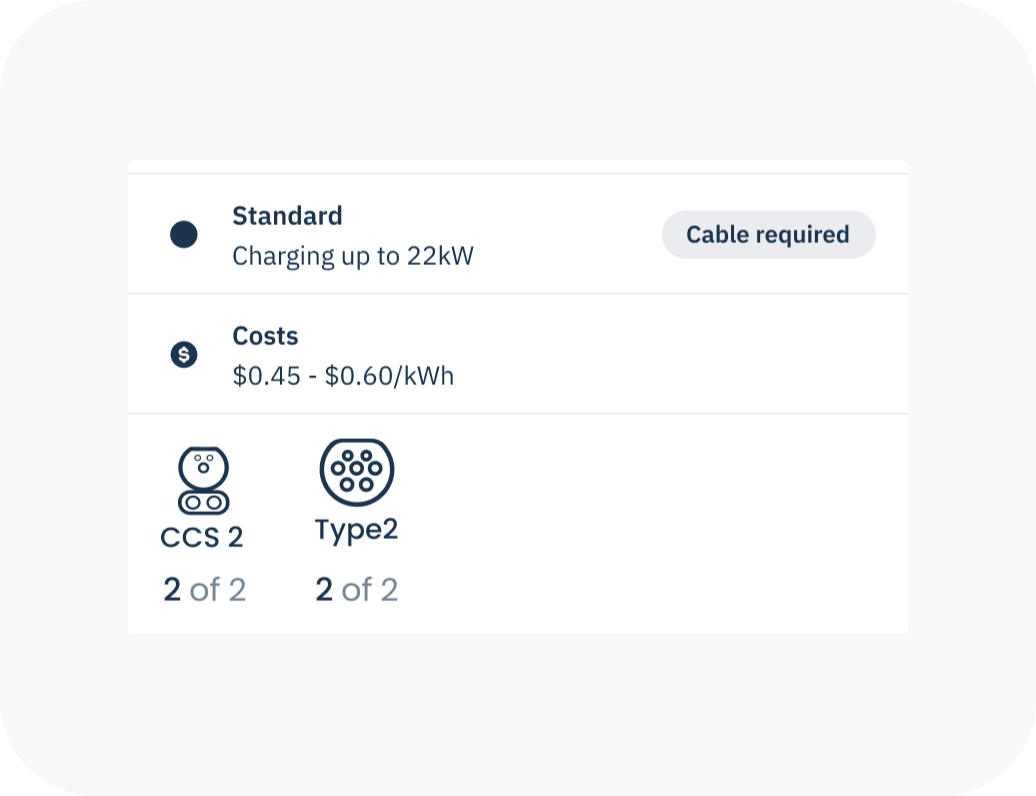This screenshot has height=796, width=1036.
Task: Open the Standard charging heading
Action: 287,216
